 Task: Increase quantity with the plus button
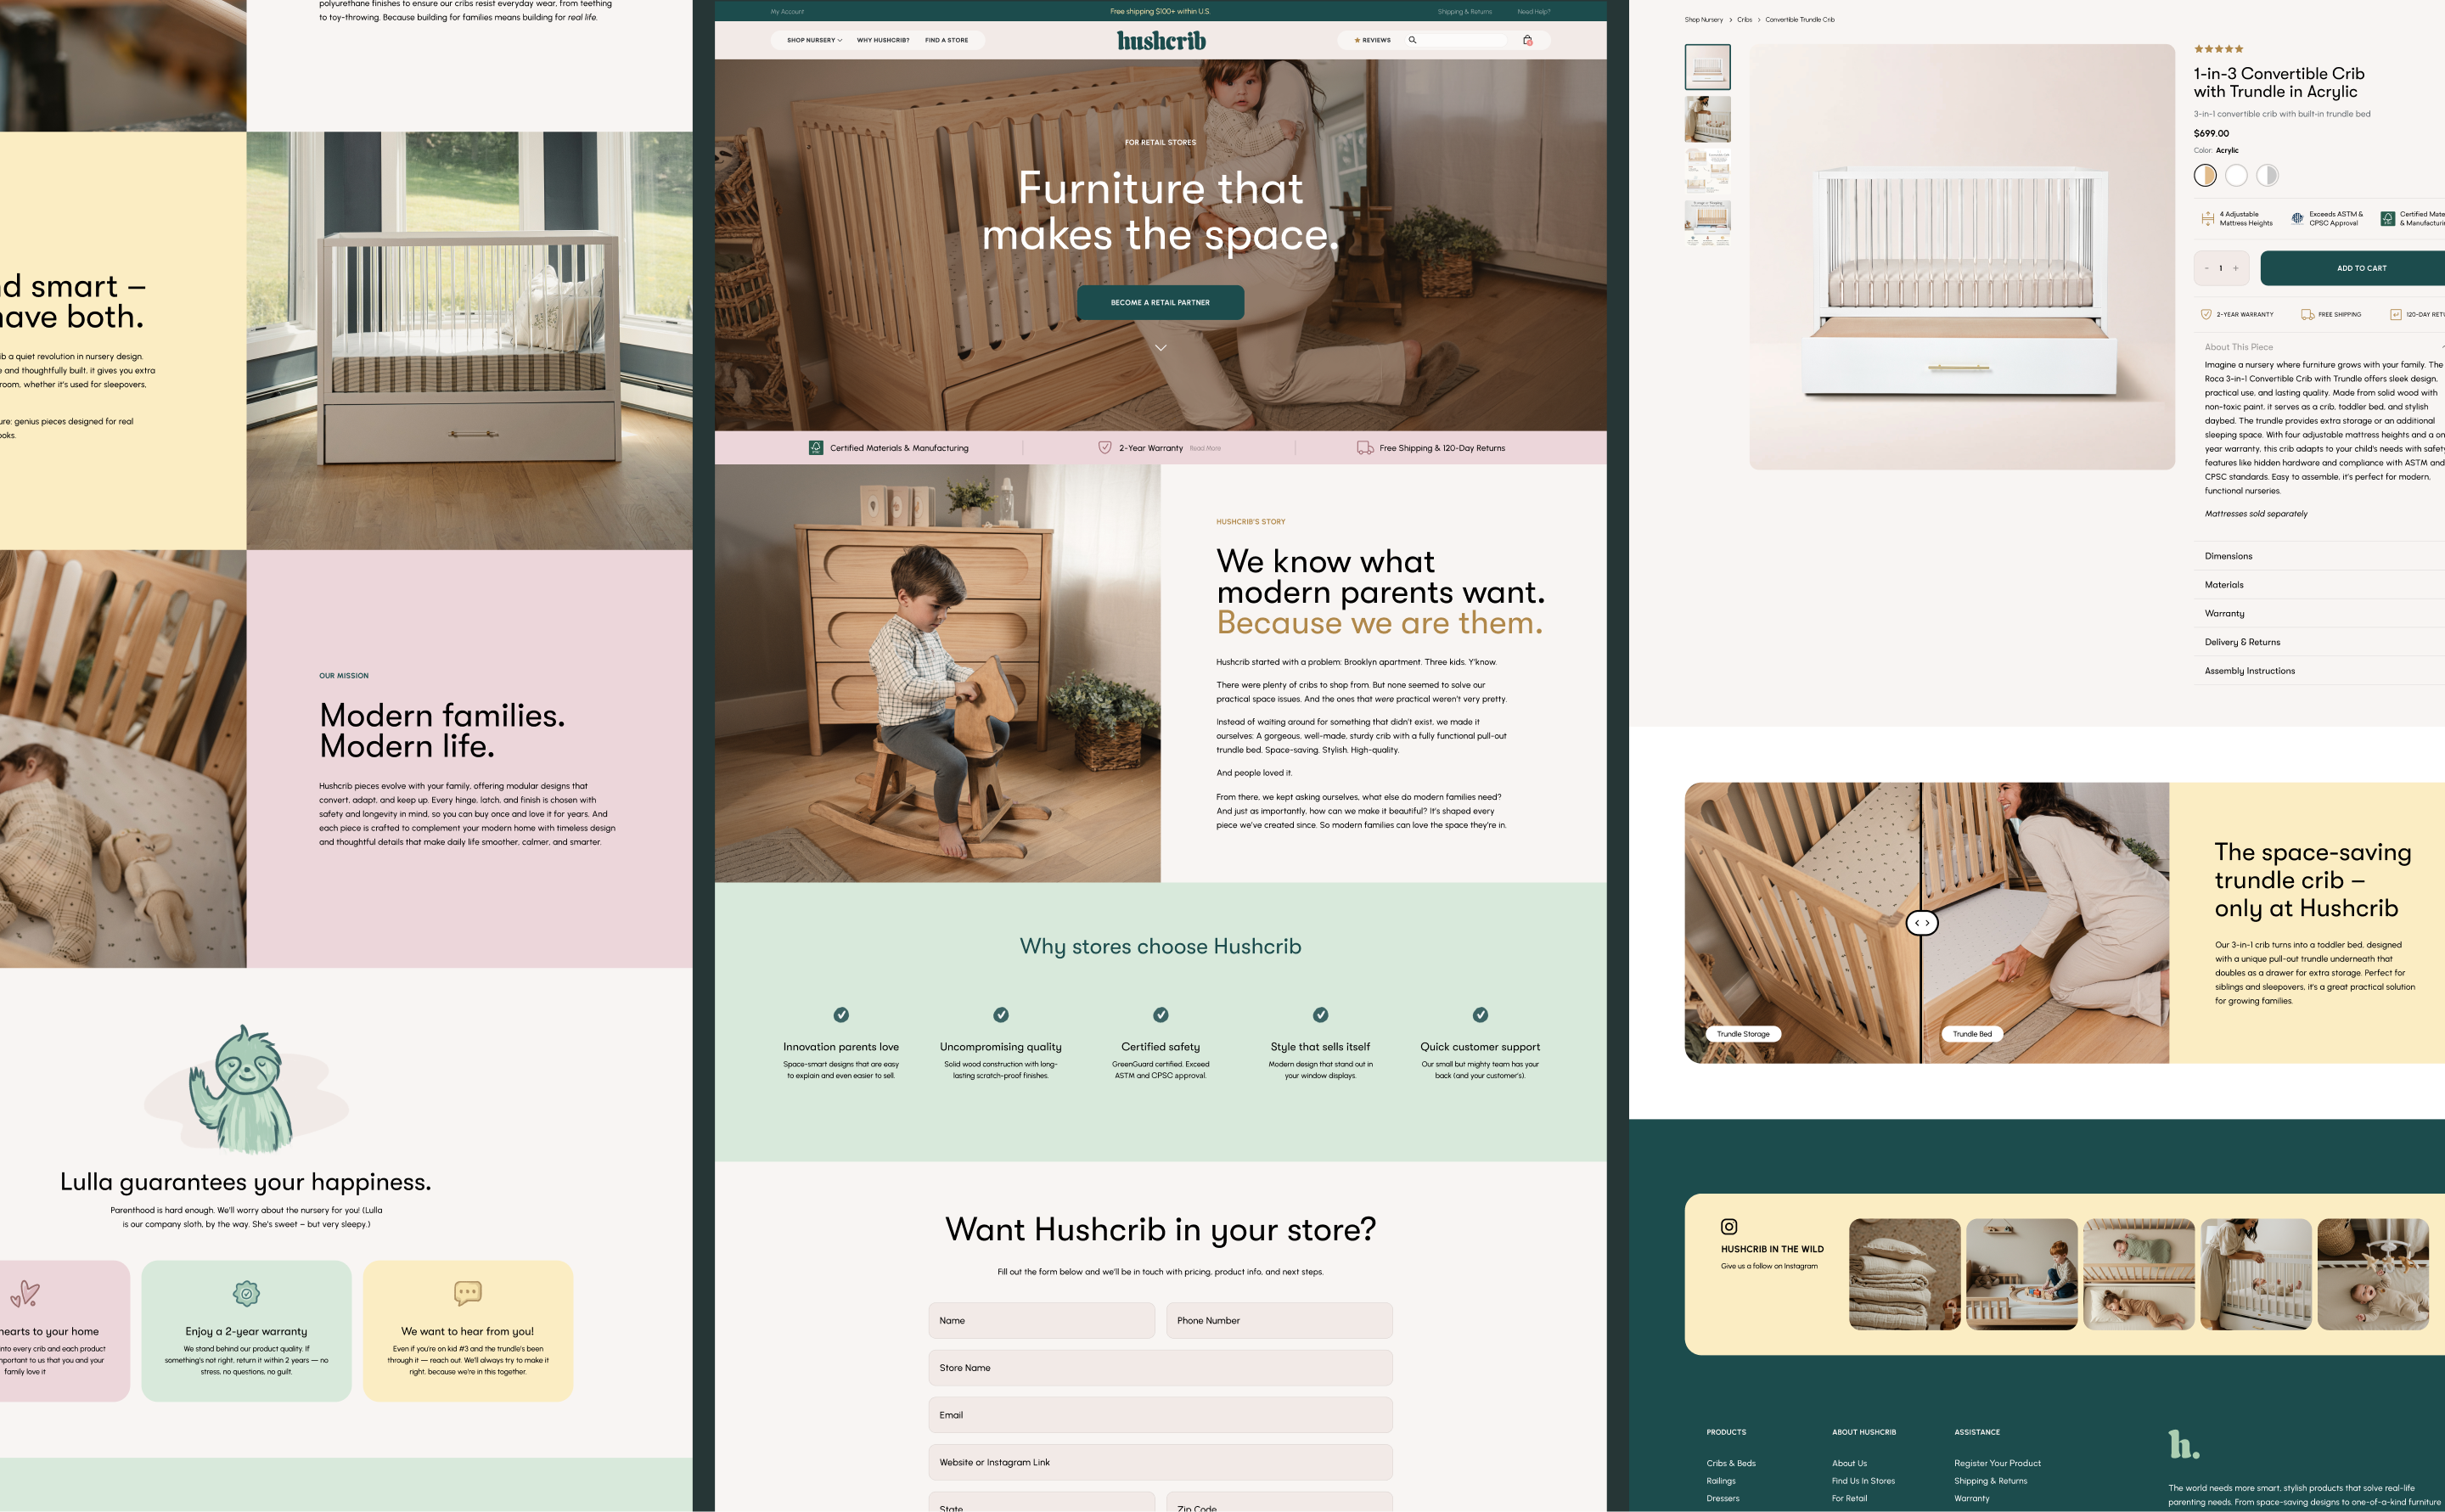(2236, 268)
